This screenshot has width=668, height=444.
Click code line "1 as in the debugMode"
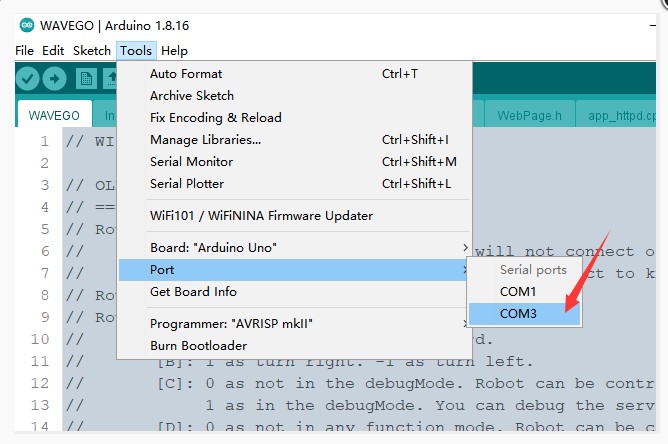coord(430,405)
